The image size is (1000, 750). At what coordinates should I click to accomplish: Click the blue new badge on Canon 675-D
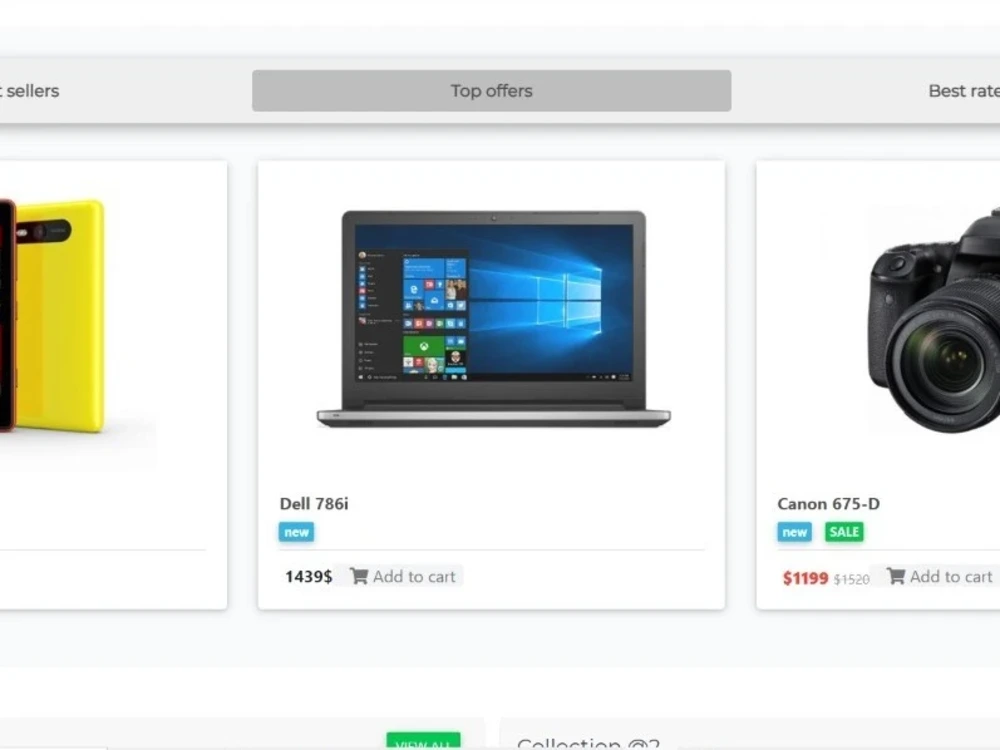pyautogui.click(x=794, y=532)
